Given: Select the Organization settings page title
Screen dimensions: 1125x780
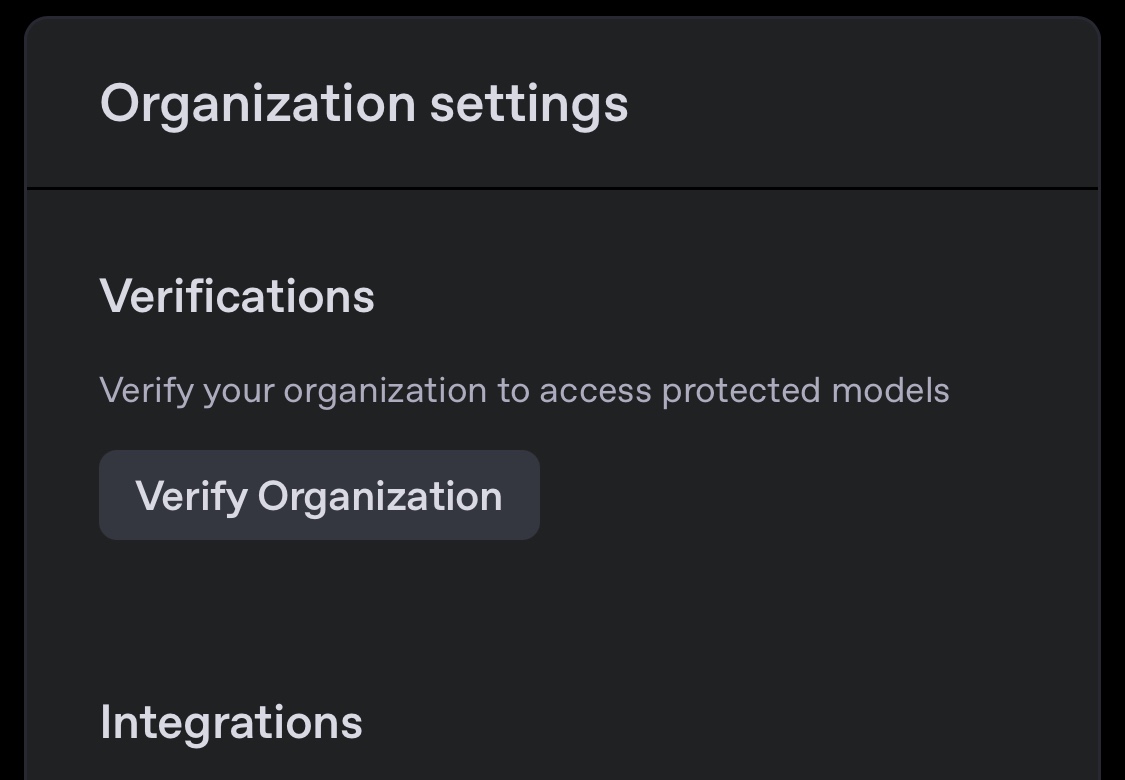Looking at the screenshot, I should point(364,105).
